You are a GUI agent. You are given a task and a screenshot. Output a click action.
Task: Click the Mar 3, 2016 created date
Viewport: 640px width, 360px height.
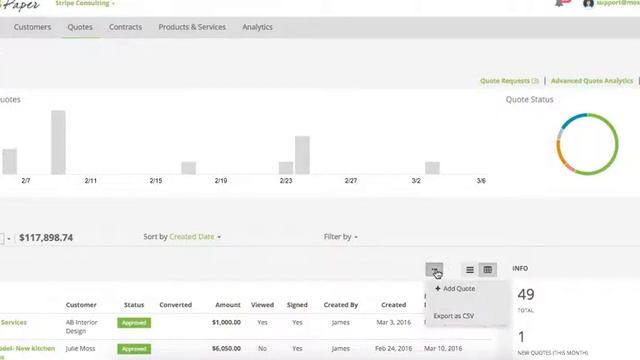click(393, 322)
